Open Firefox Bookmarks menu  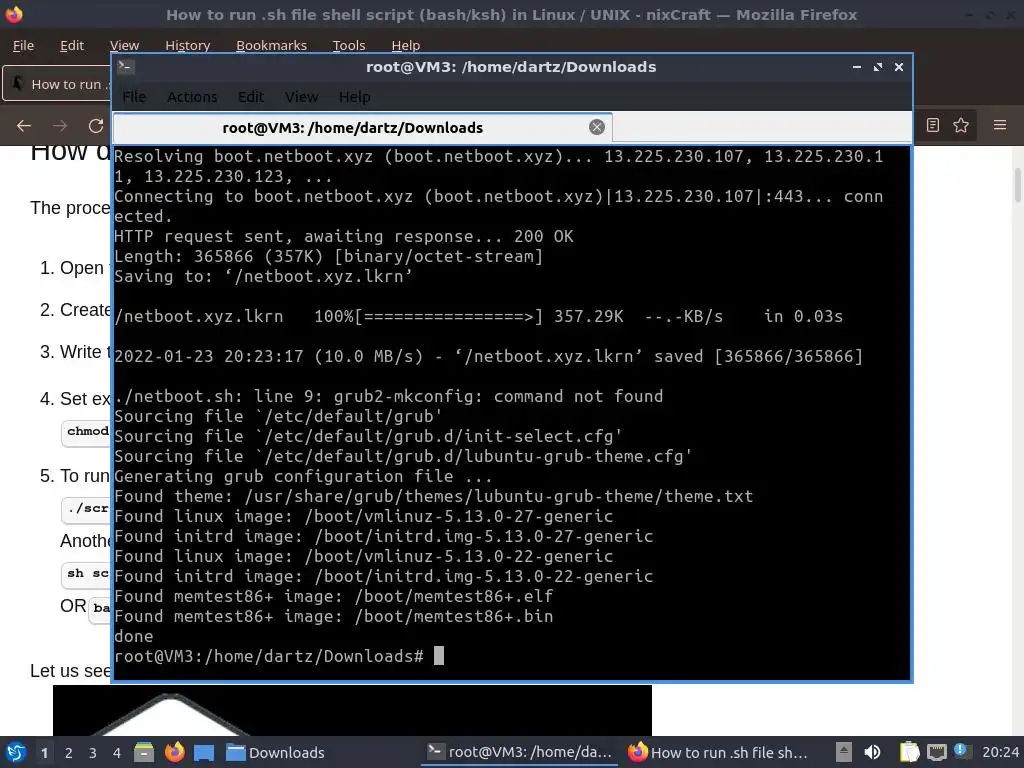[271, 45]
